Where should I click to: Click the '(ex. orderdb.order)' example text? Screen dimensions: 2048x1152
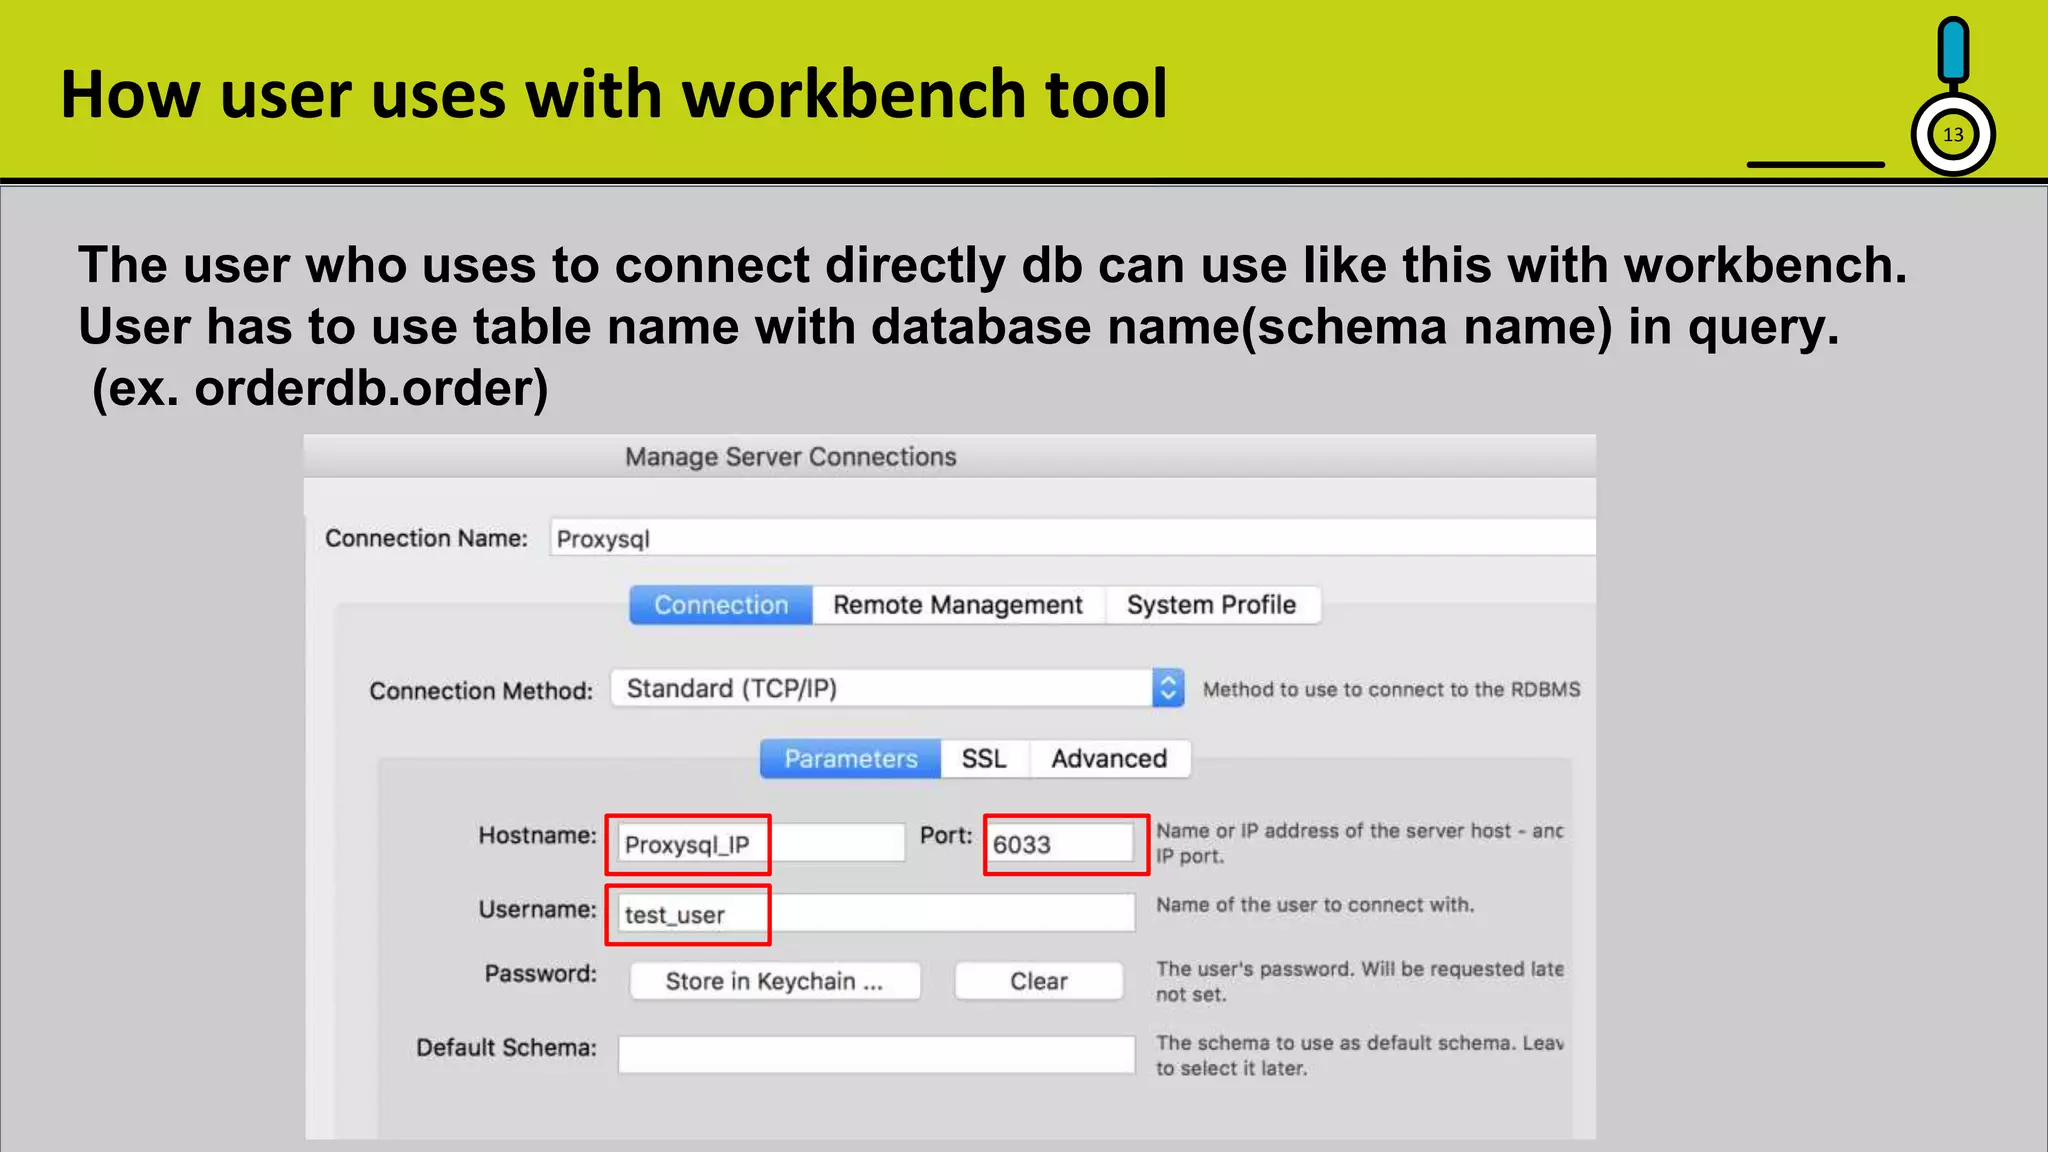point(320,388)
